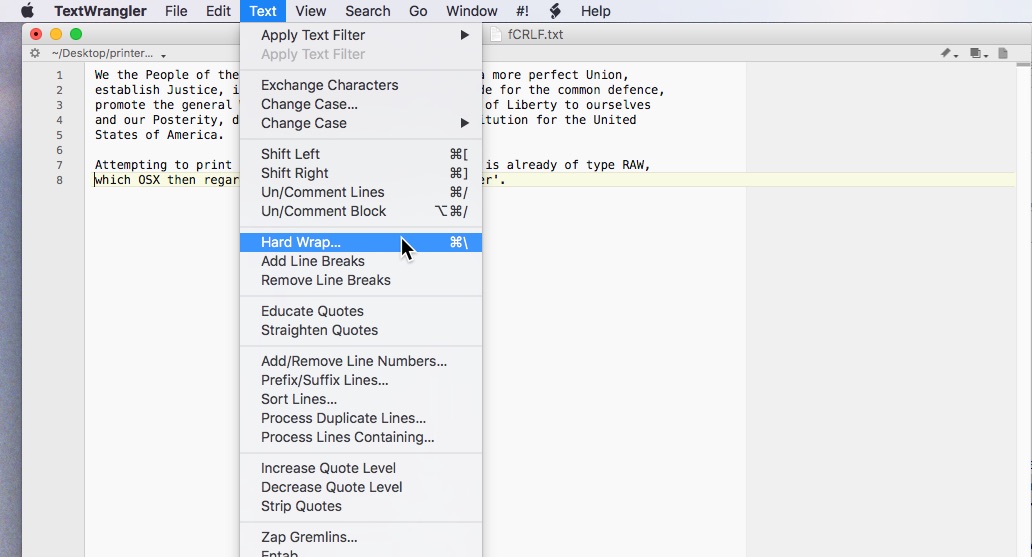Choose Change Case... with ellipsis

point(361,104)
